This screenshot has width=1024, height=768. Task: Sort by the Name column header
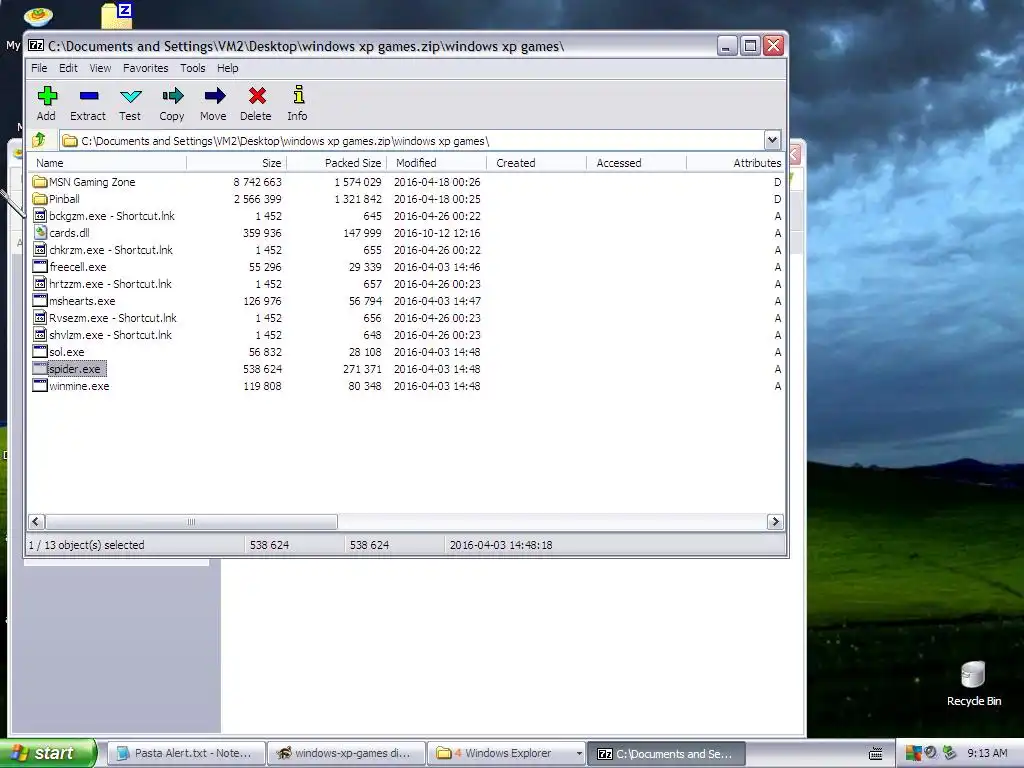point(108,163)
